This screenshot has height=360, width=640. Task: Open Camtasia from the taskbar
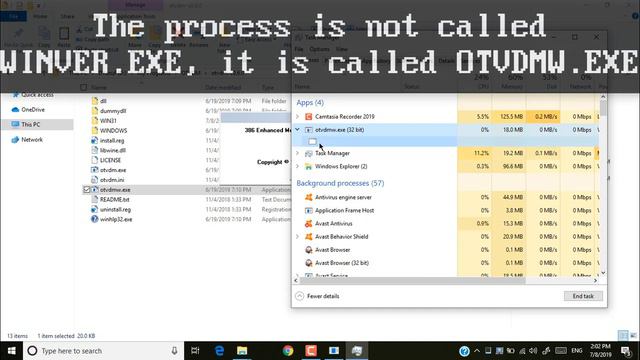coord(311,351)
